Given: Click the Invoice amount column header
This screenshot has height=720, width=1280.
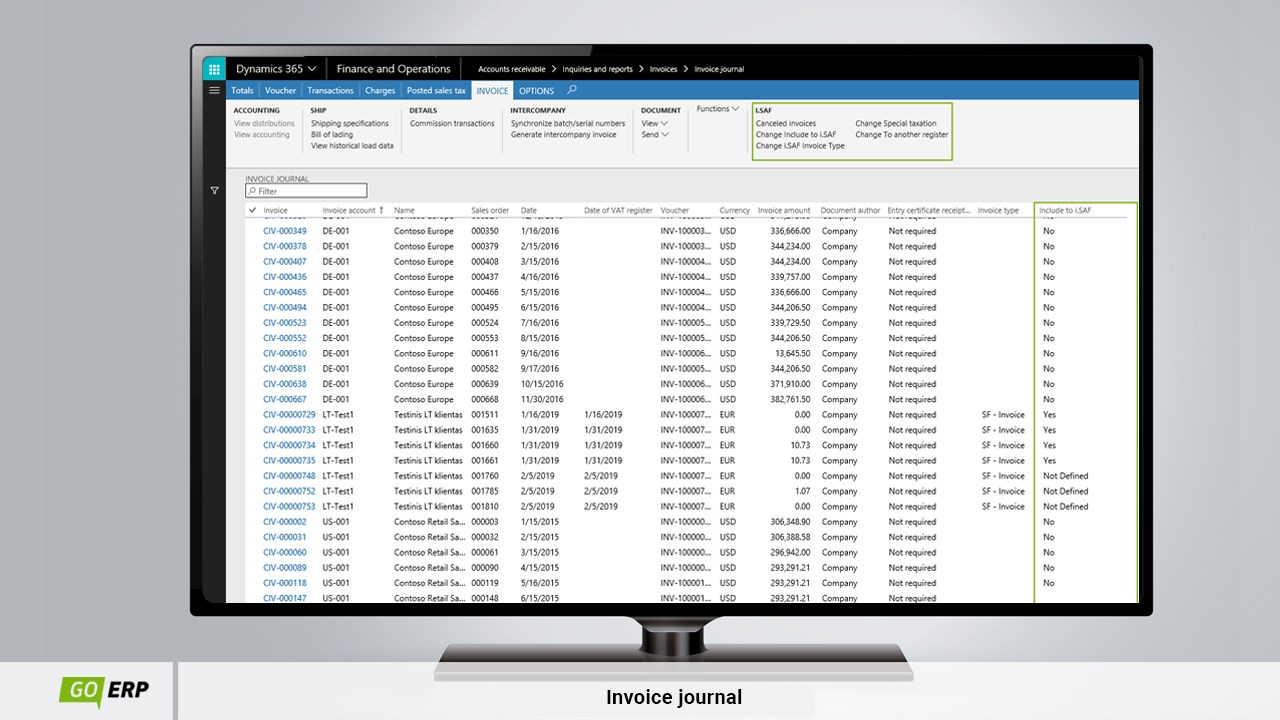Looking at the screenshot, I should tap(784, 210).
